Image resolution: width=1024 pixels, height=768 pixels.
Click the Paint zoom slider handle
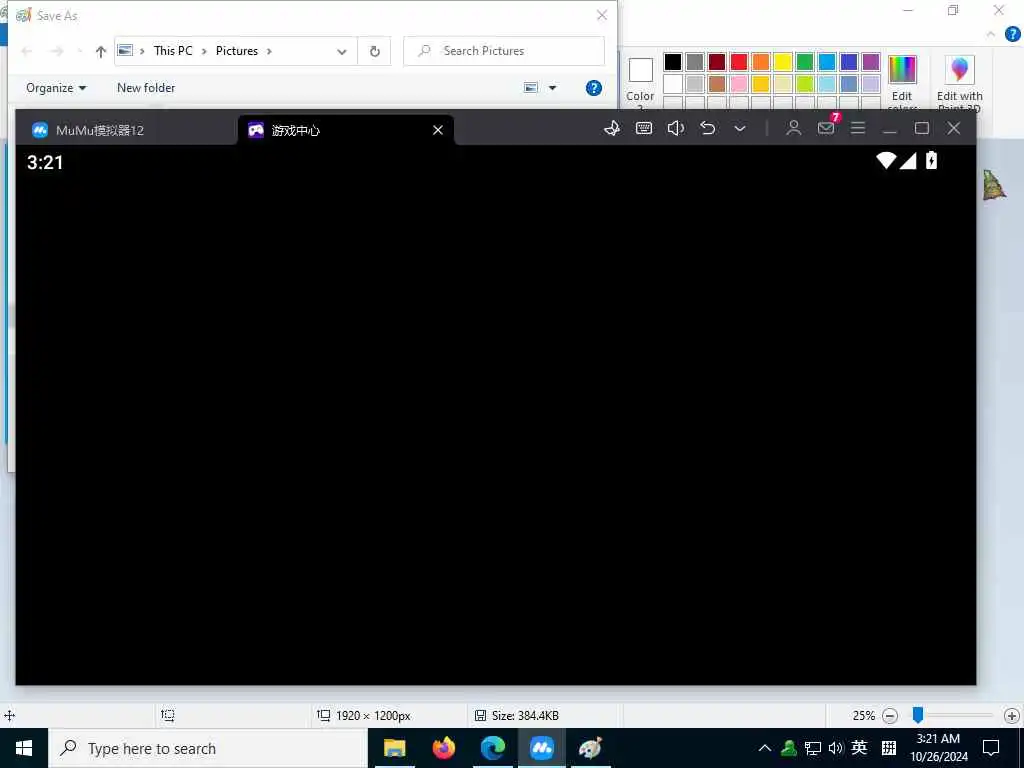pyautogui.click(x=918, y=715)
